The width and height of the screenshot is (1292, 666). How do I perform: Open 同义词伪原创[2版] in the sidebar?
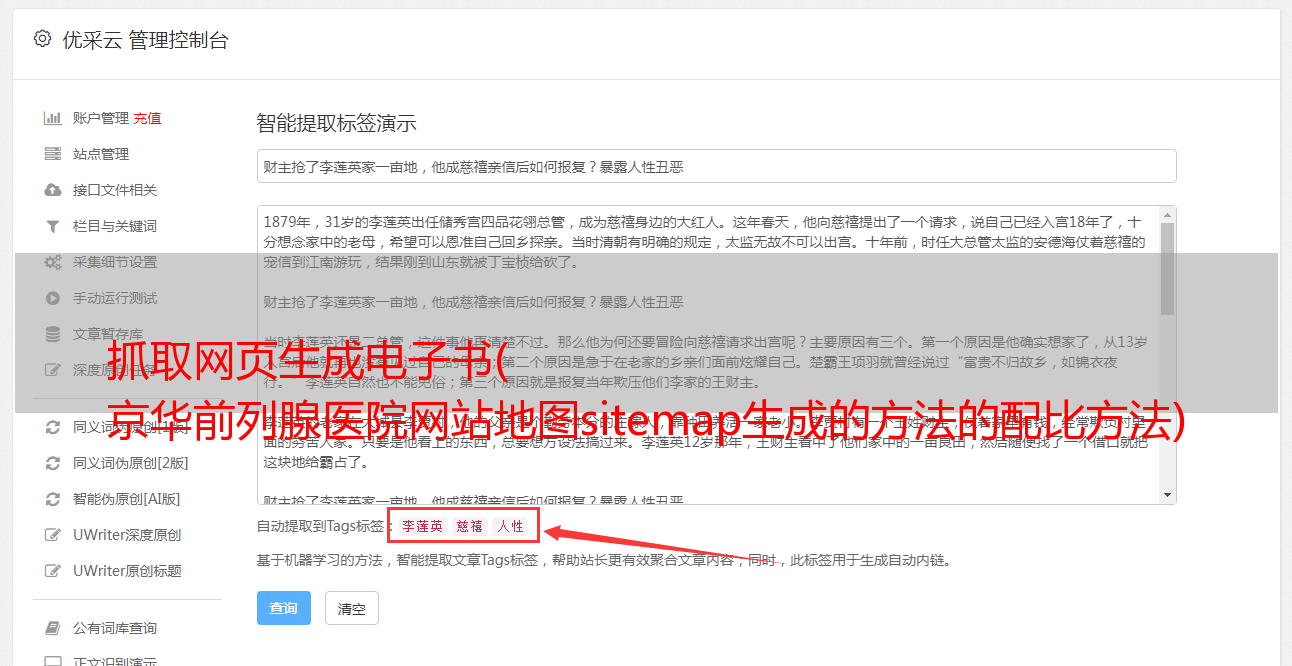pyautogui.click(x=130, y=463)
